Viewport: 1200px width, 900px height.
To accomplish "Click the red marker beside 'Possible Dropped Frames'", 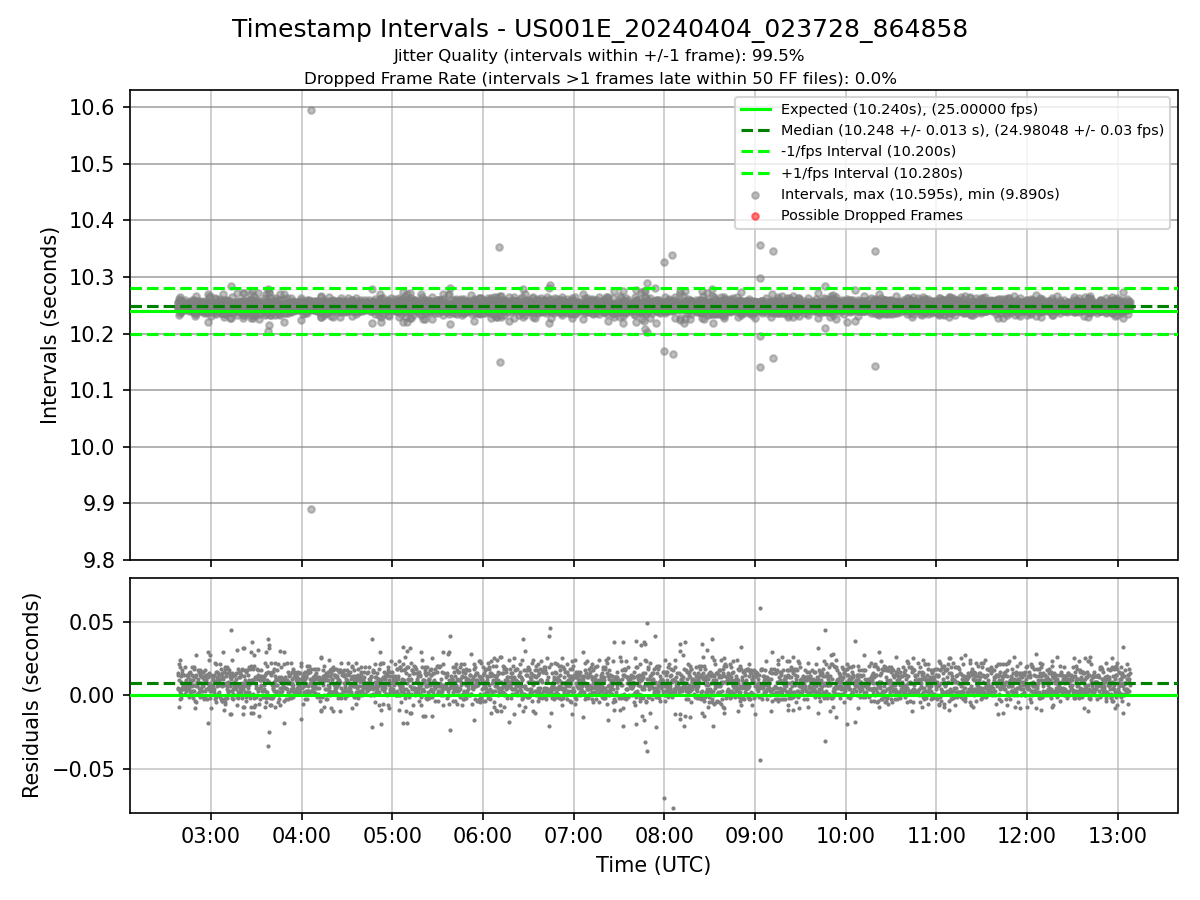I will (x=756, y=215).
